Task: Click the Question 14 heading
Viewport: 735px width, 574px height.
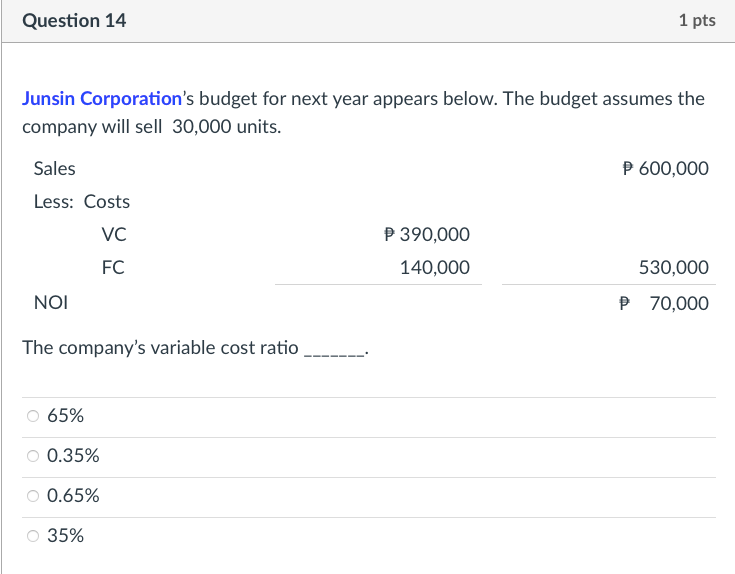Action: click(74, 21)
